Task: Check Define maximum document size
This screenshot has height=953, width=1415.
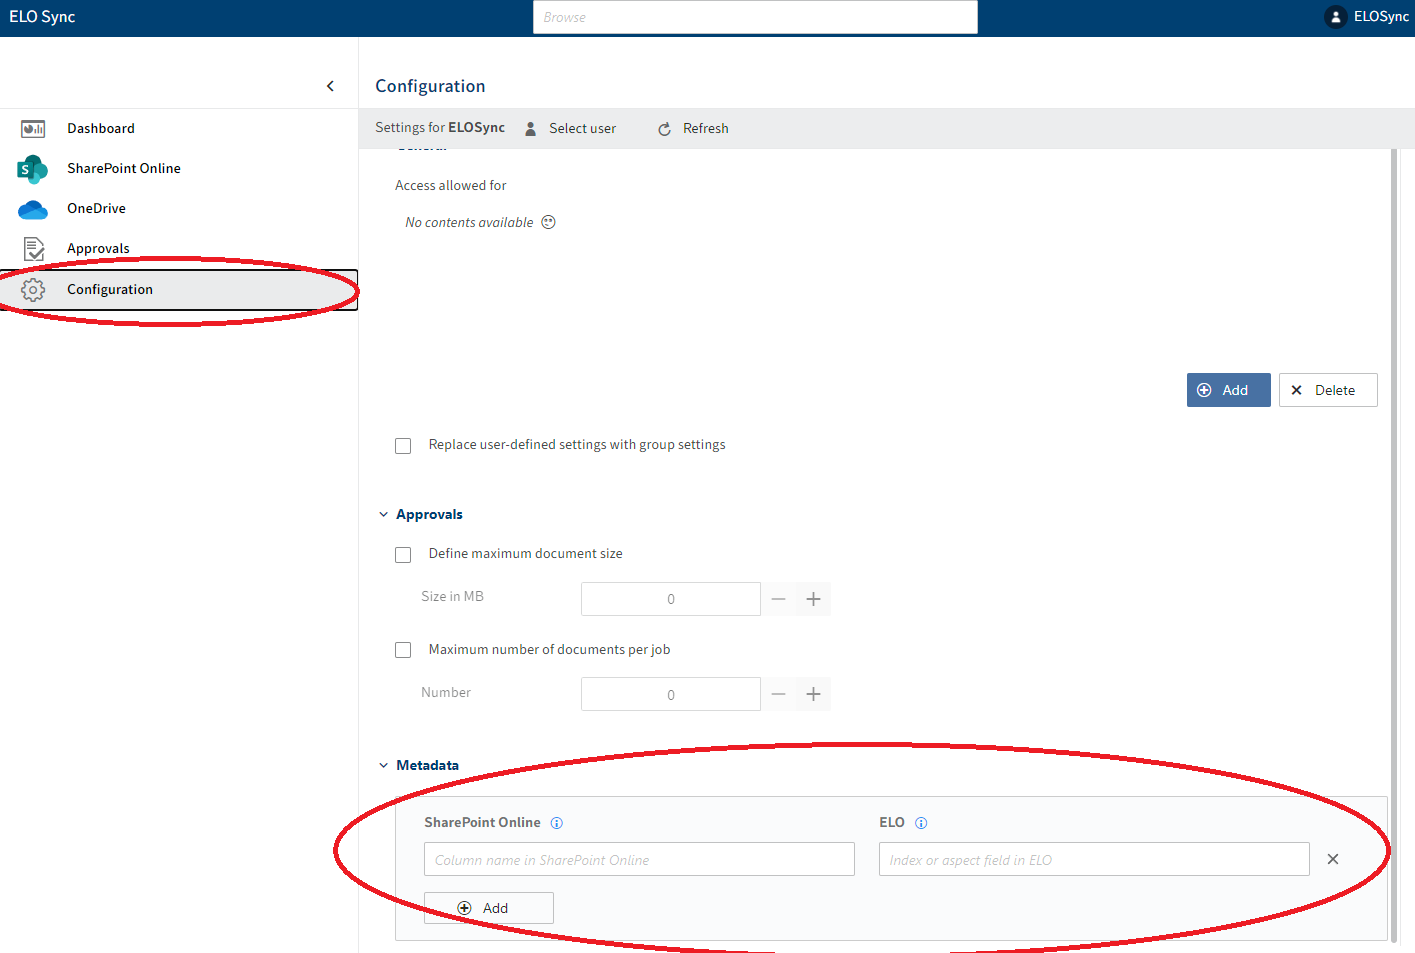Action: click(x=403, y=555)
